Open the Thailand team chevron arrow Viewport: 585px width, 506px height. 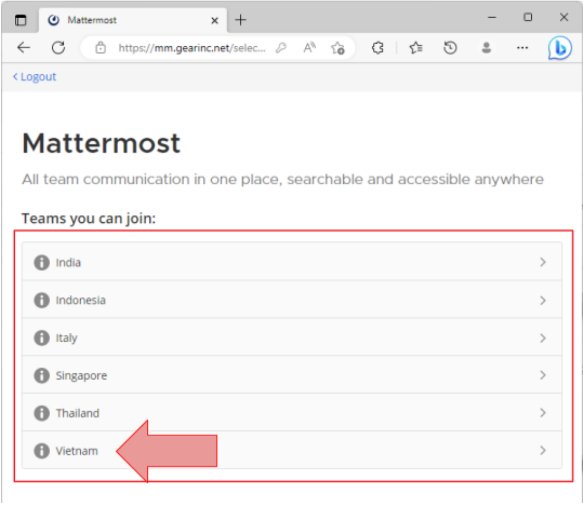543,413
